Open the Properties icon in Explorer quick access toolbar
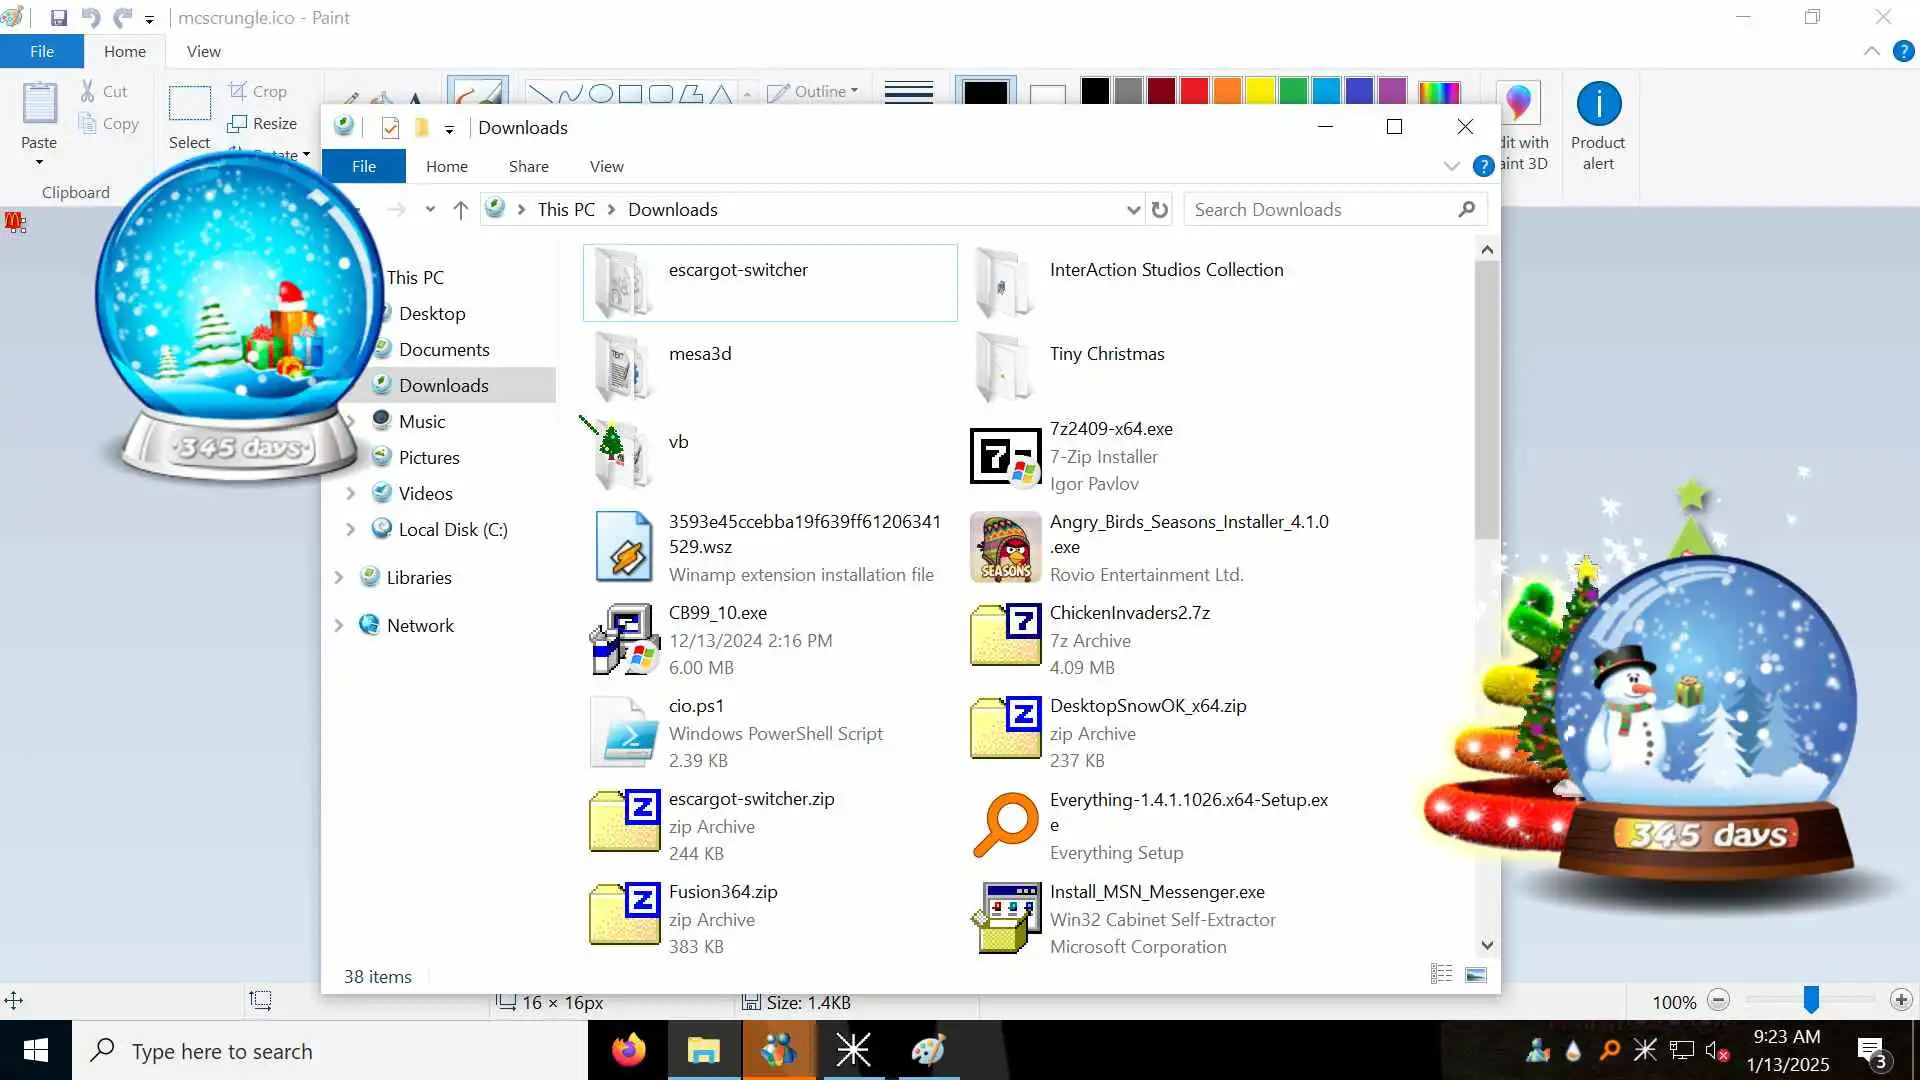Viewport: 1920px width, 1080px height. (390, 128)
